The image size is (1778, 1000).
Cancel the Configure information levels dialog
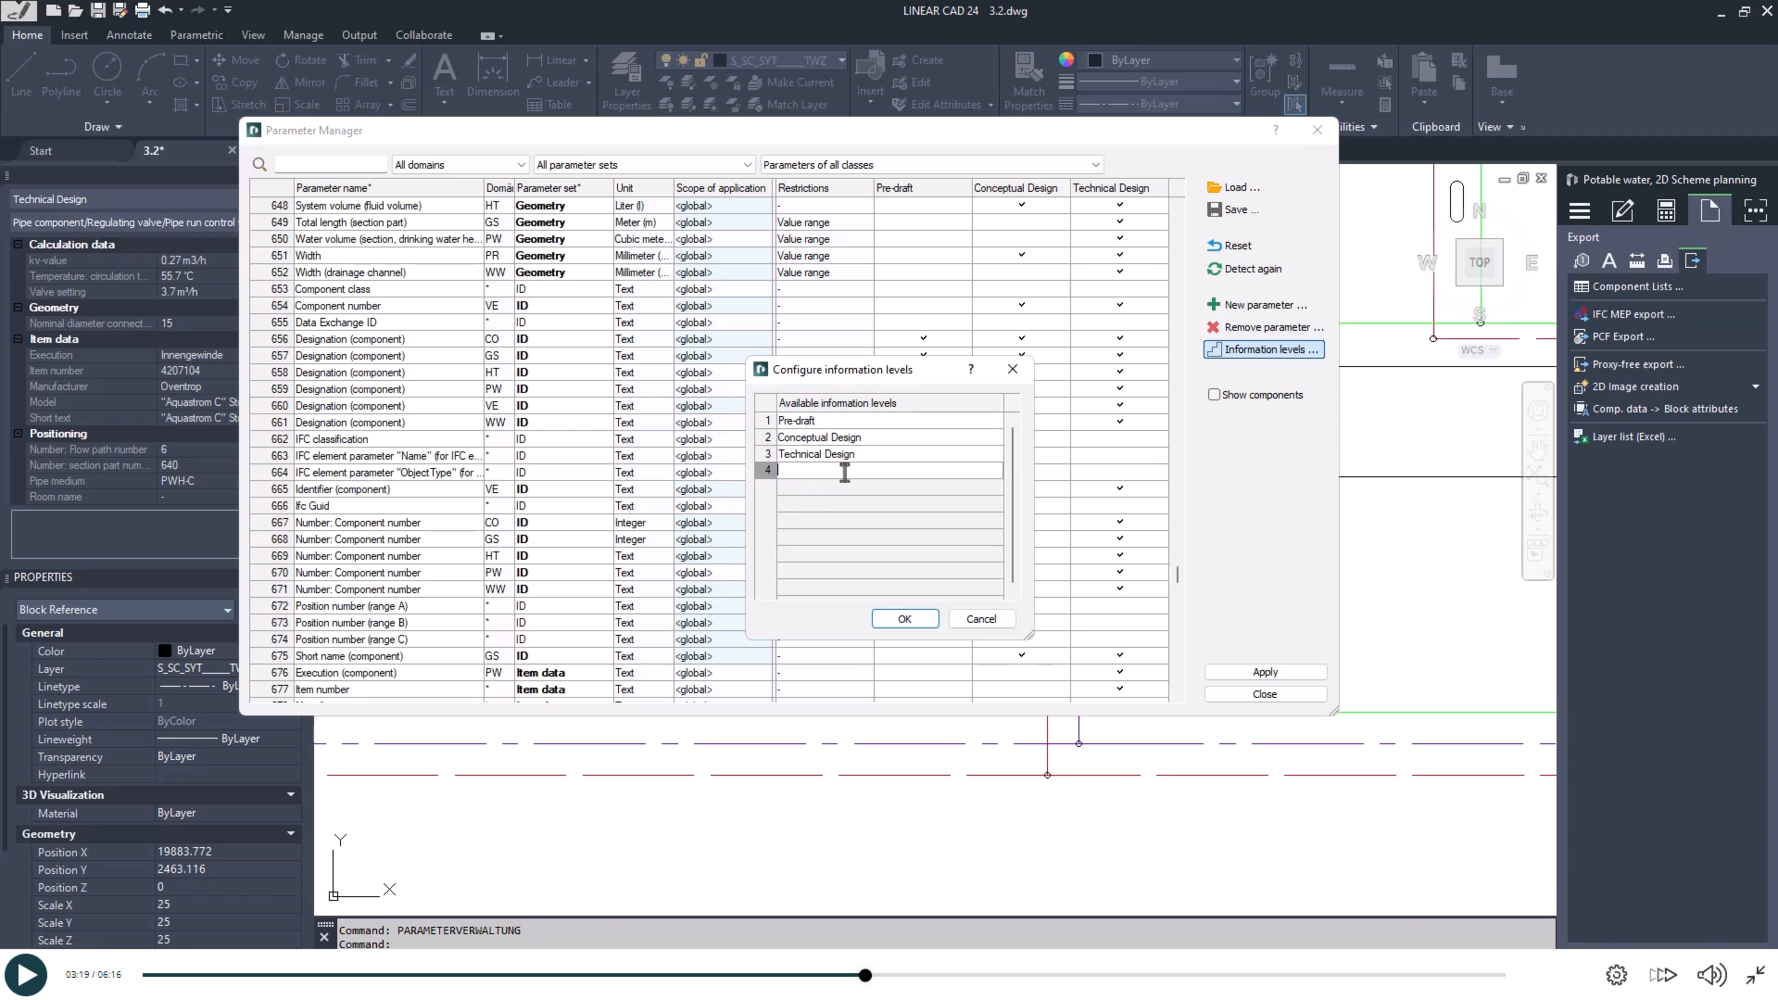click(x=981, y=619)
